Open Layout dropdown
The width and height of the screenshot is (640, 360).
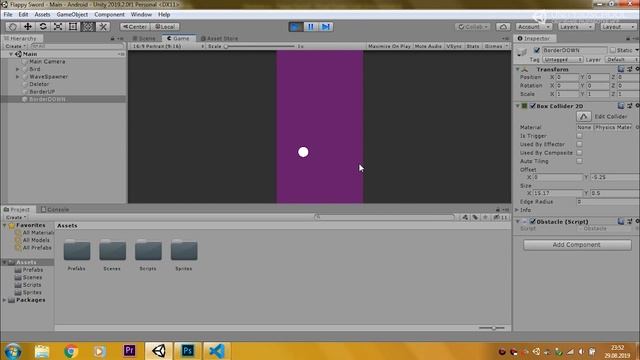coord(618,27)
